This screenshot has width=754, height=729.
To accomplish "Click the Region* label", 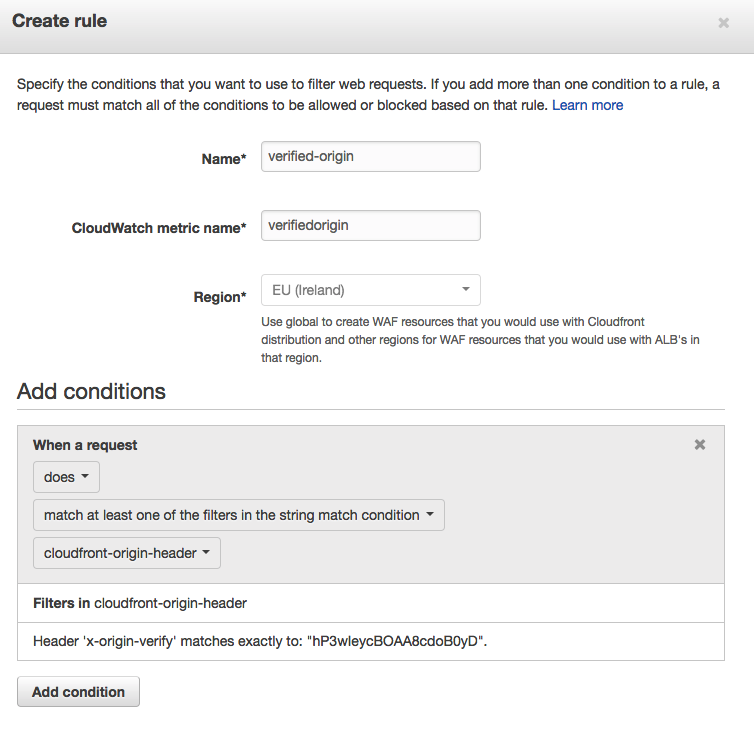I will pos(220,297).
